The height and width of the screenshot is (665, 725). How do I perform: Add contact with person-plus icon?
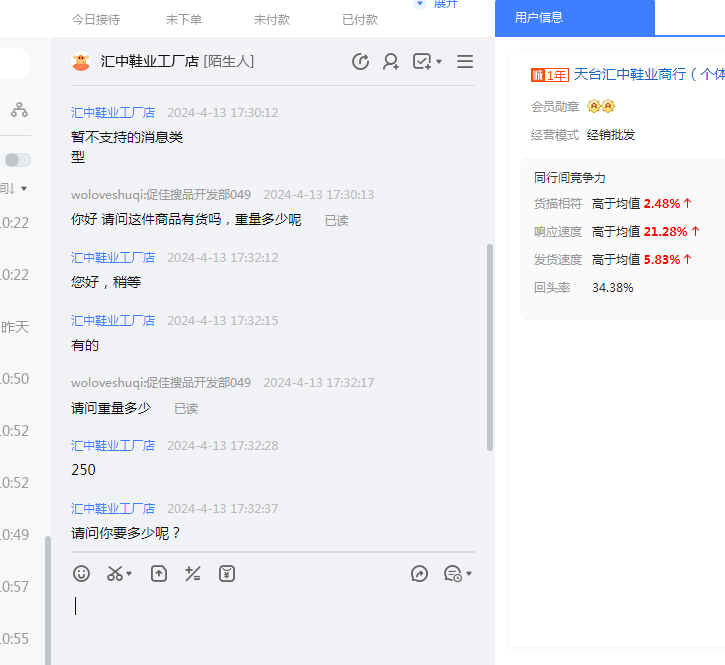(391, 62)
